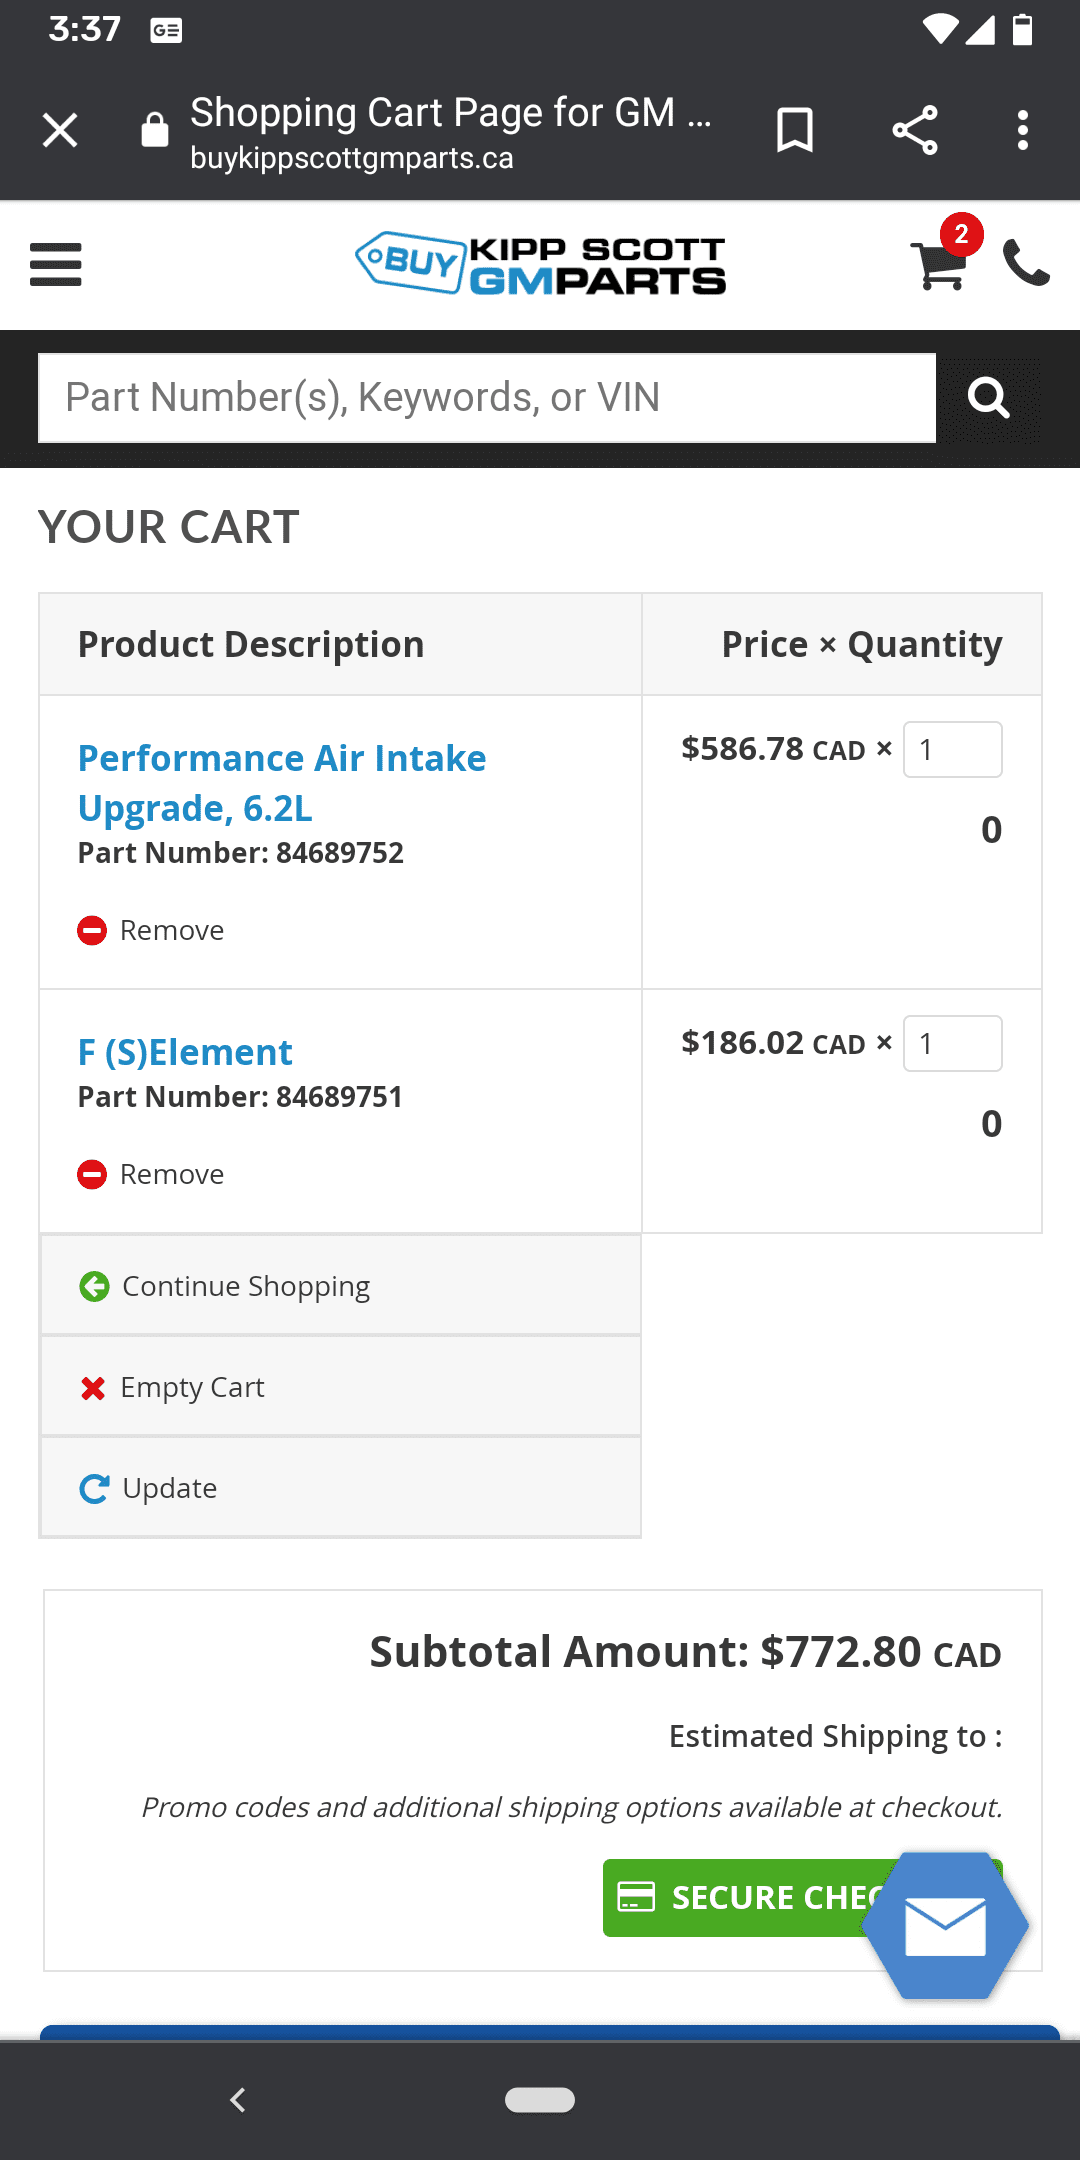Remove the Performance Air Intake Upgrade item
1080x2160 pixels.
[x=152, y=931]
